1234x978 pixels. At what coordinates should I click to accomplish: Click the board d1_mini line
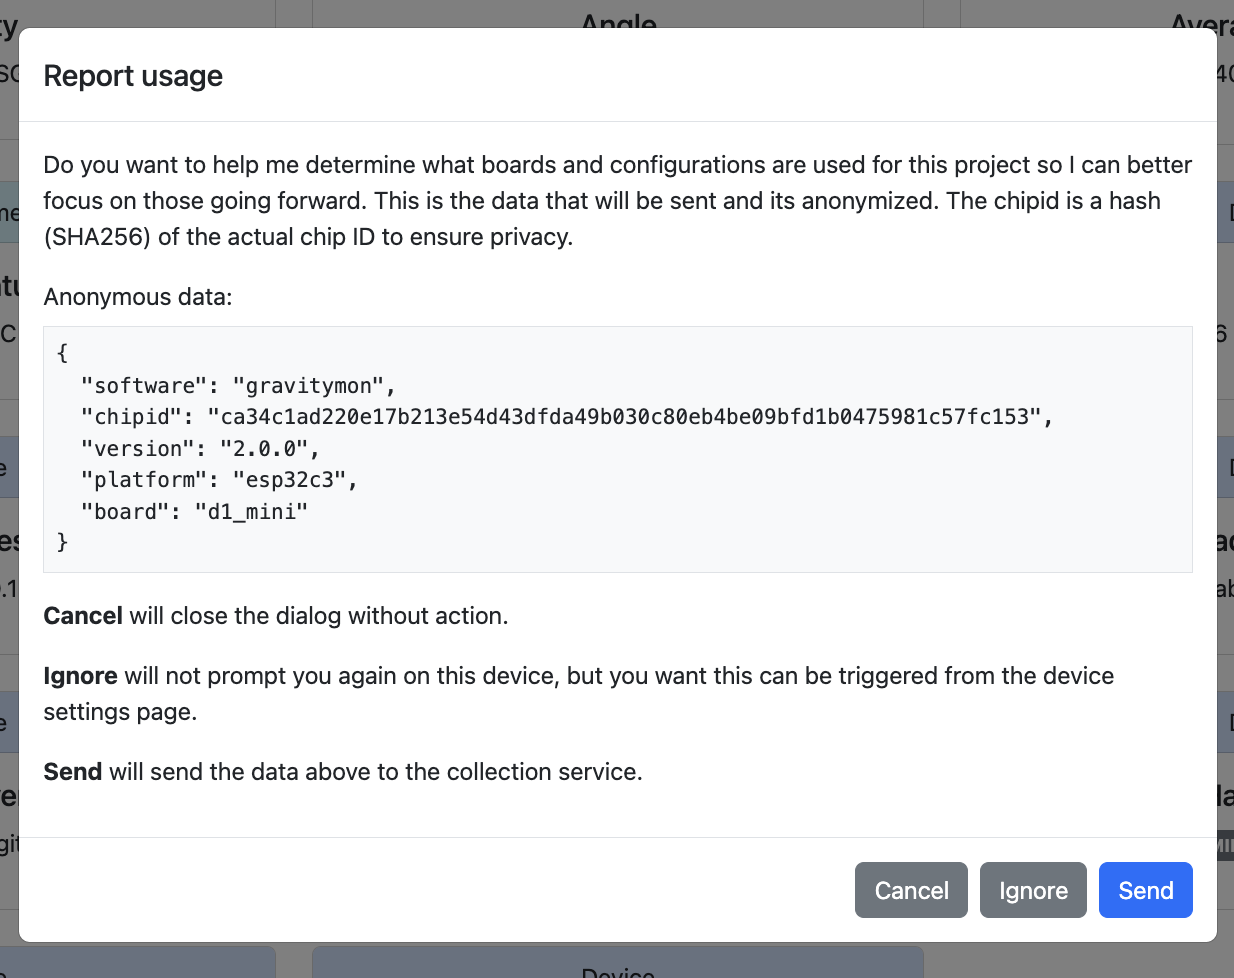click(x=194, y=512)
